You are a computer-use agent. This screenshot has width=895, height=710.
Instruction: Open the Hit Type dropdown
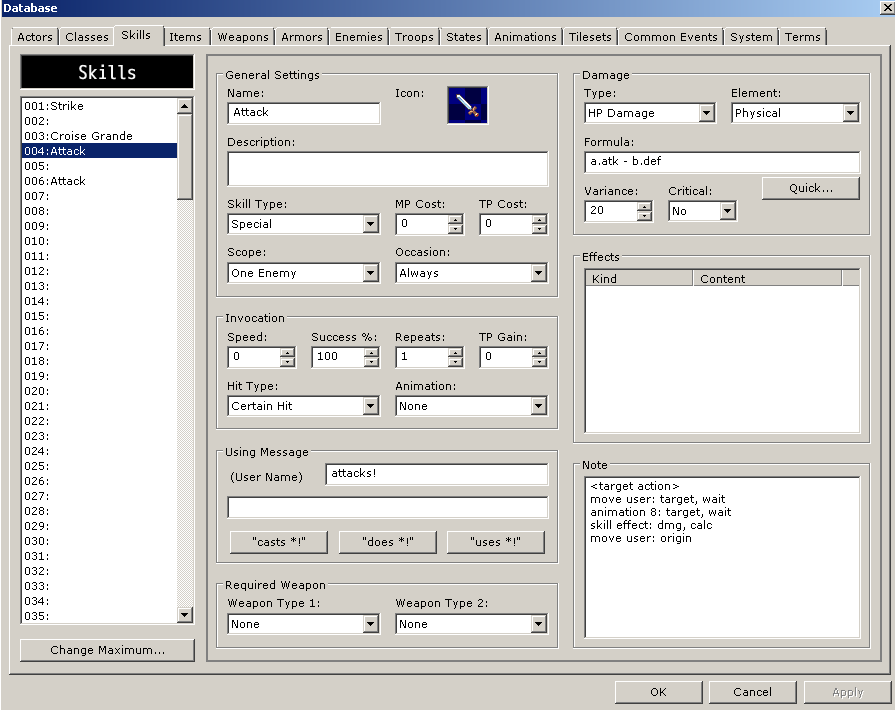point(370,406)
